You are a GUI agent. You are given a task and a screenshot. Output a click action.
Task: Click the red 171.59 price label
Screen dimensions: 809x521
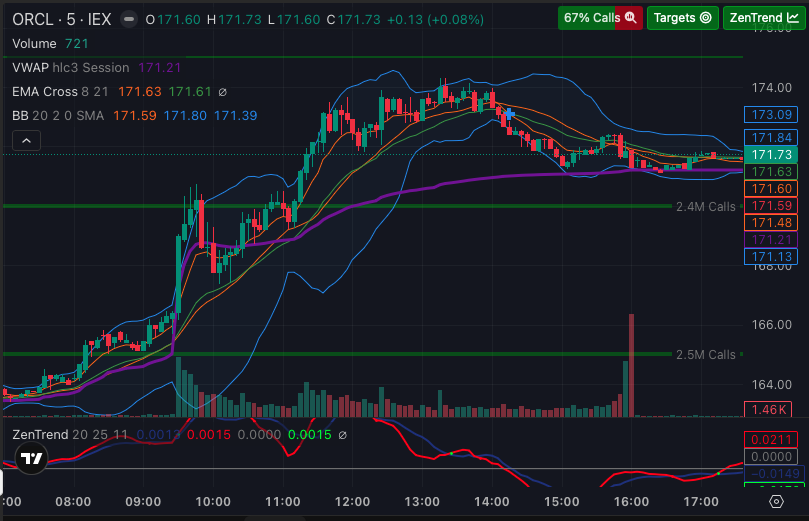click(x=771, y=206)
